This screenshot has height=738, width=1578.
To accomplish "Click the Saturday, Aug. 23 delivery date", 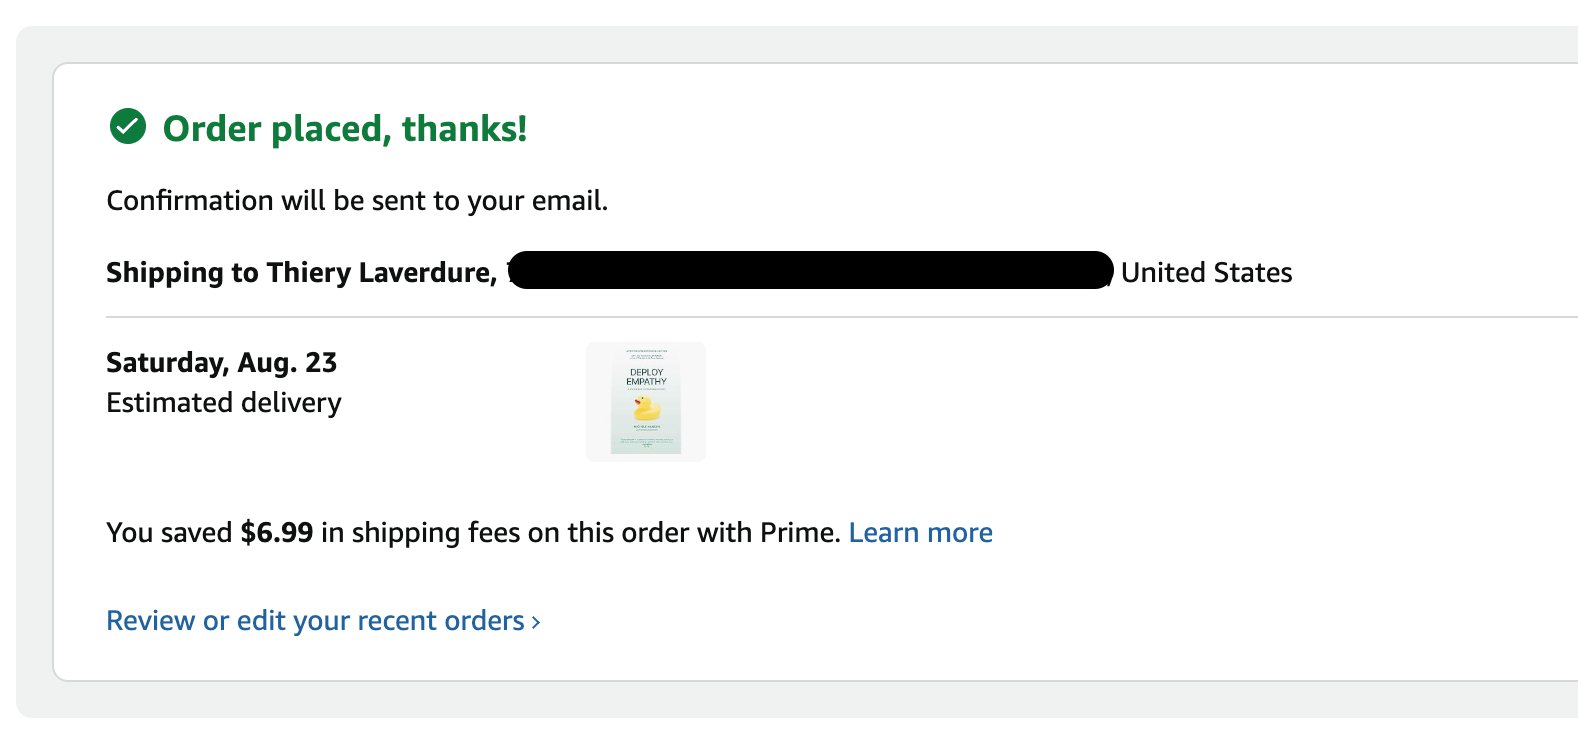I will click(221, 362).
